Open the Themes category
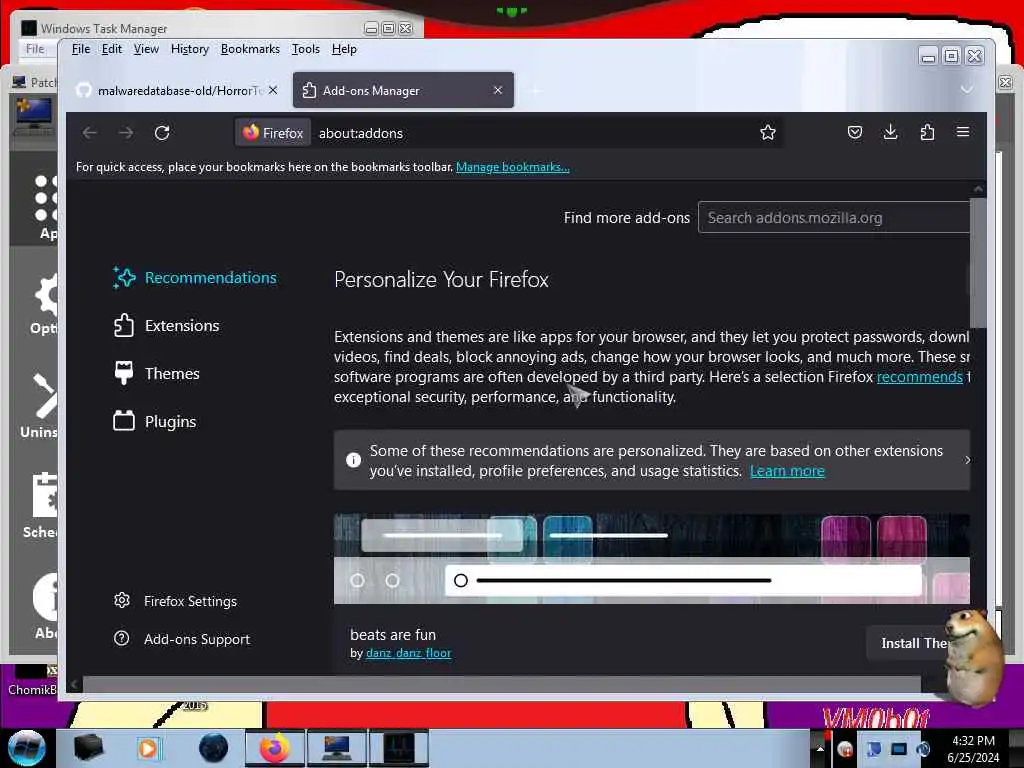 (157, 374)
